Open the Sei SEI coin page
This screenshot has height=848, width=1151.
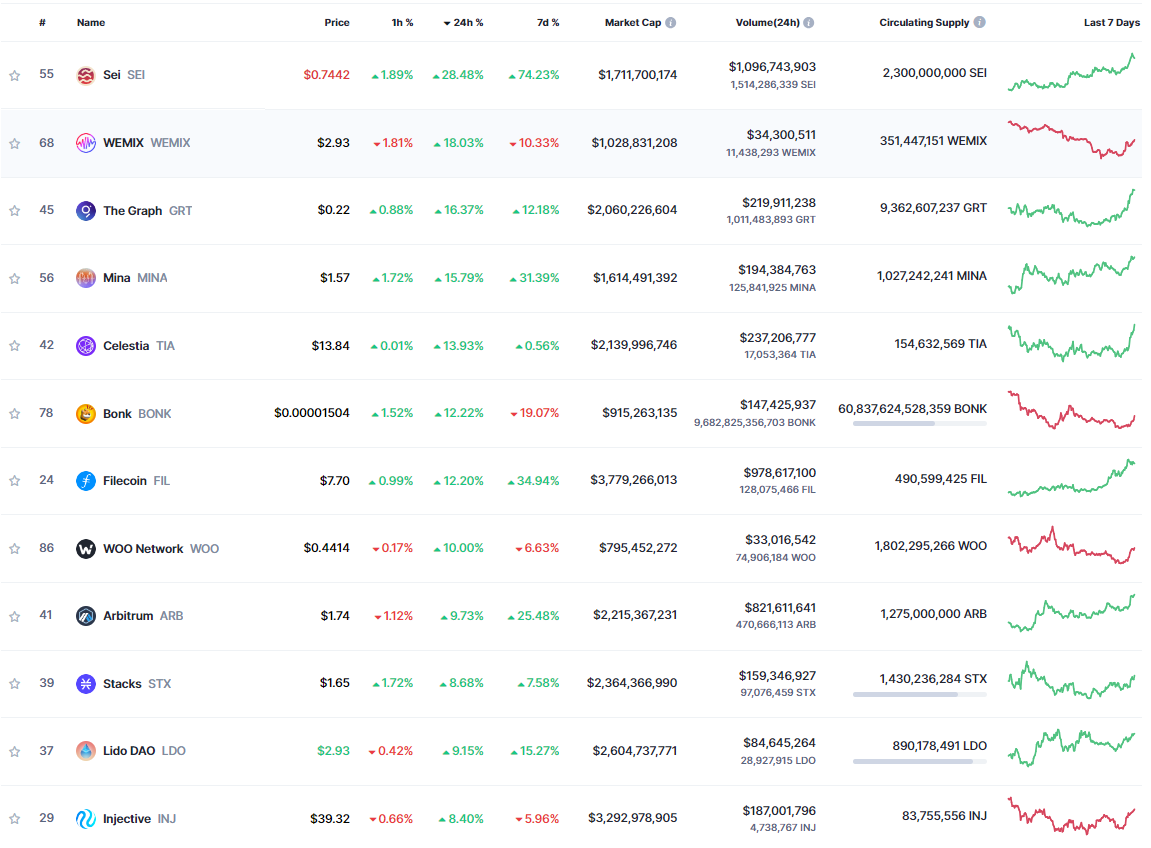pyautogui.click(x=124, y=75)
